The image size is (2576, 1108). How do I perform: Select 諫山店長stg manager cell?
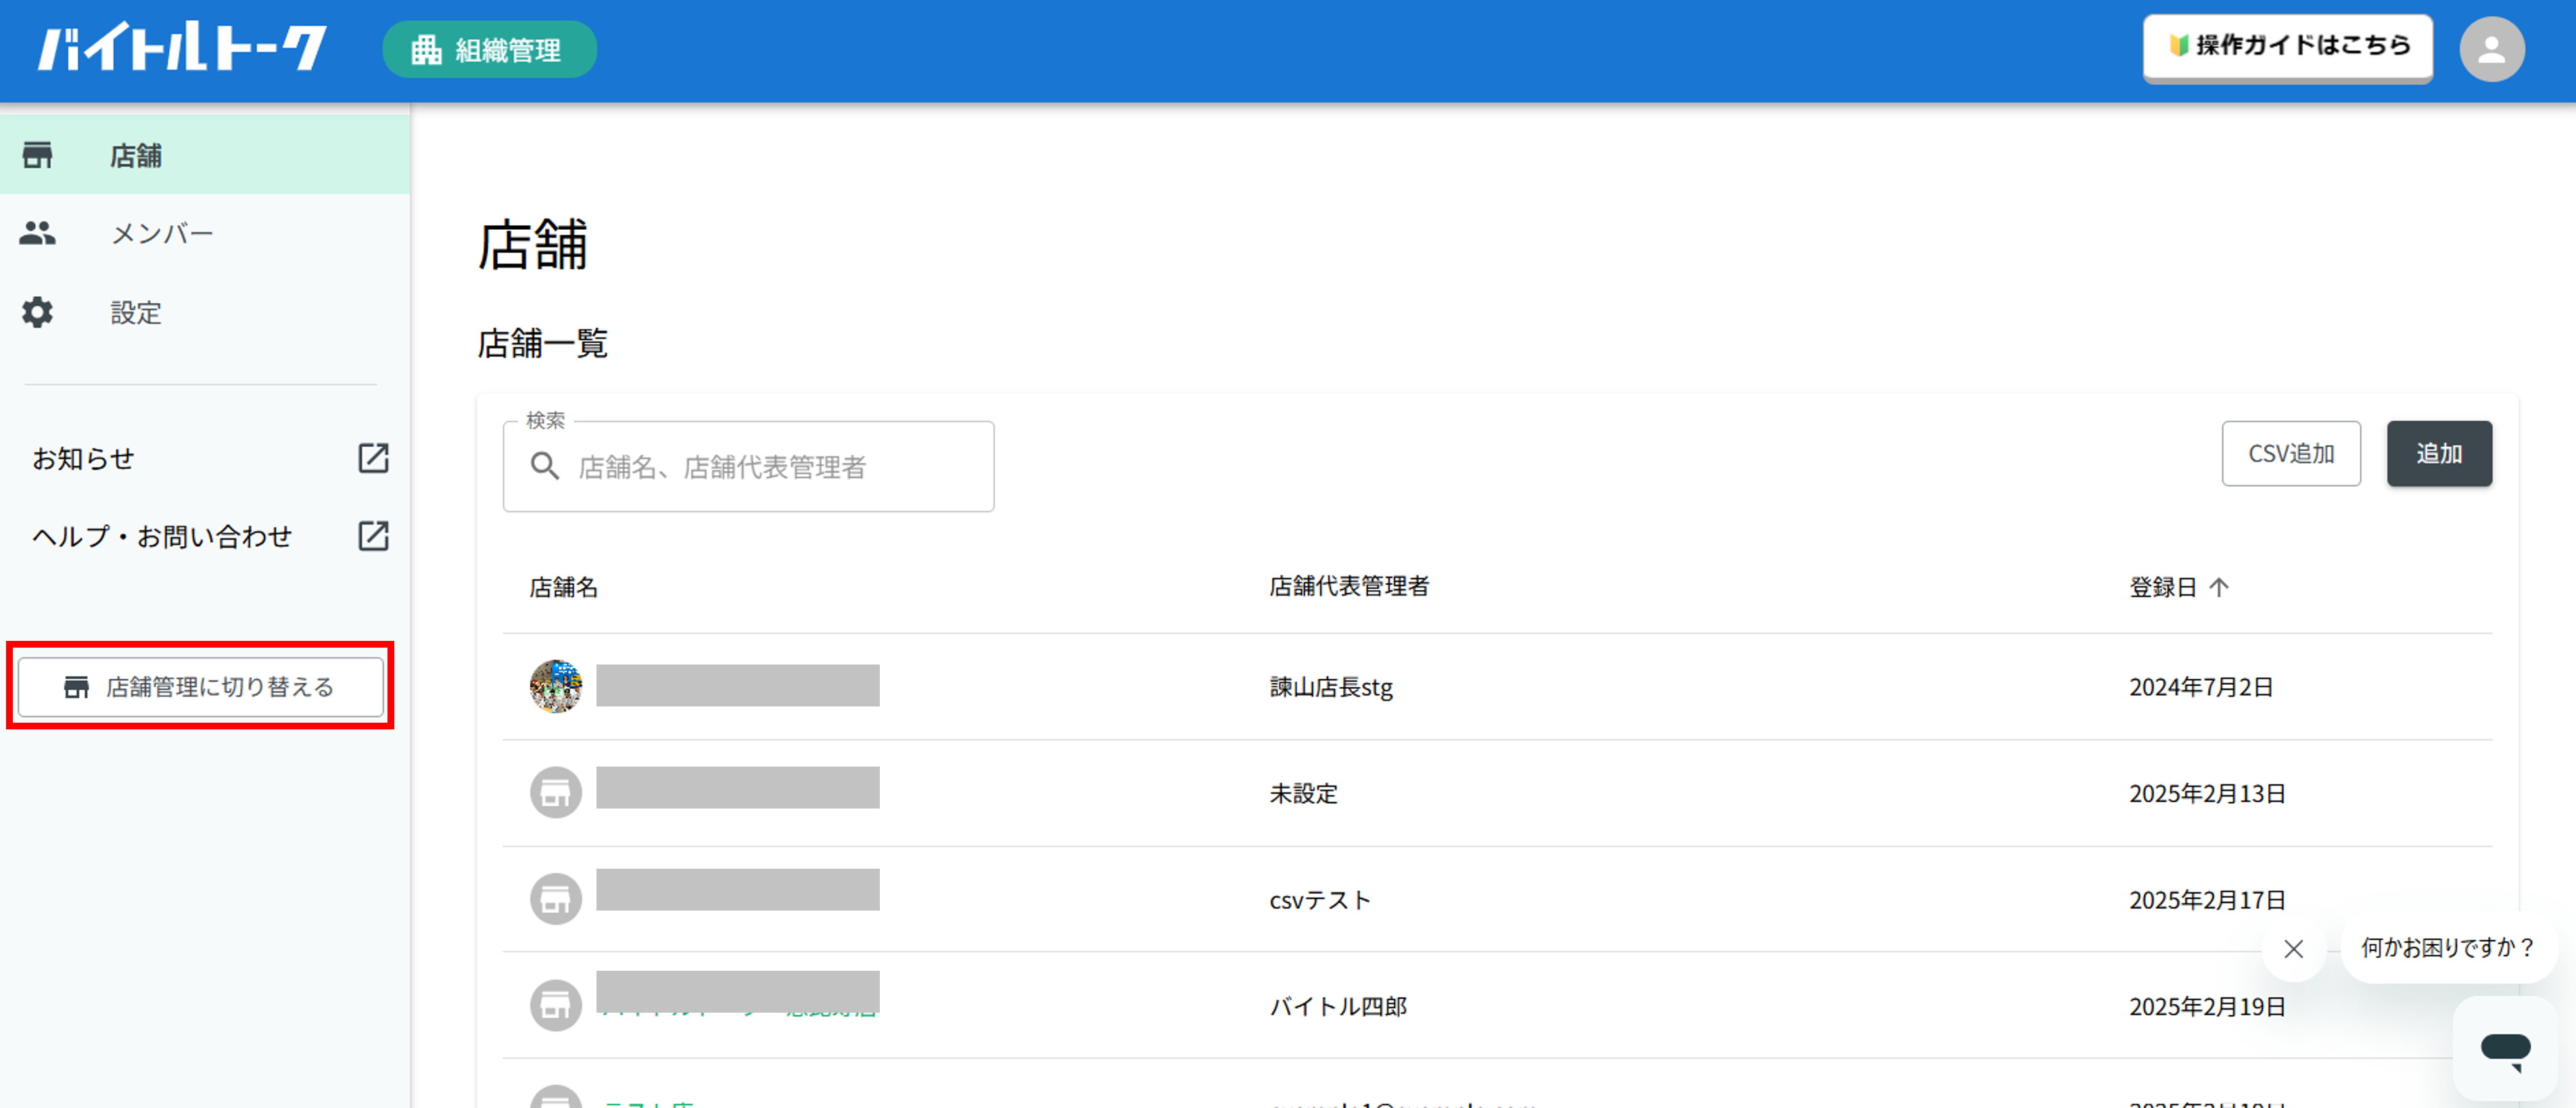tap(1331, 687)
